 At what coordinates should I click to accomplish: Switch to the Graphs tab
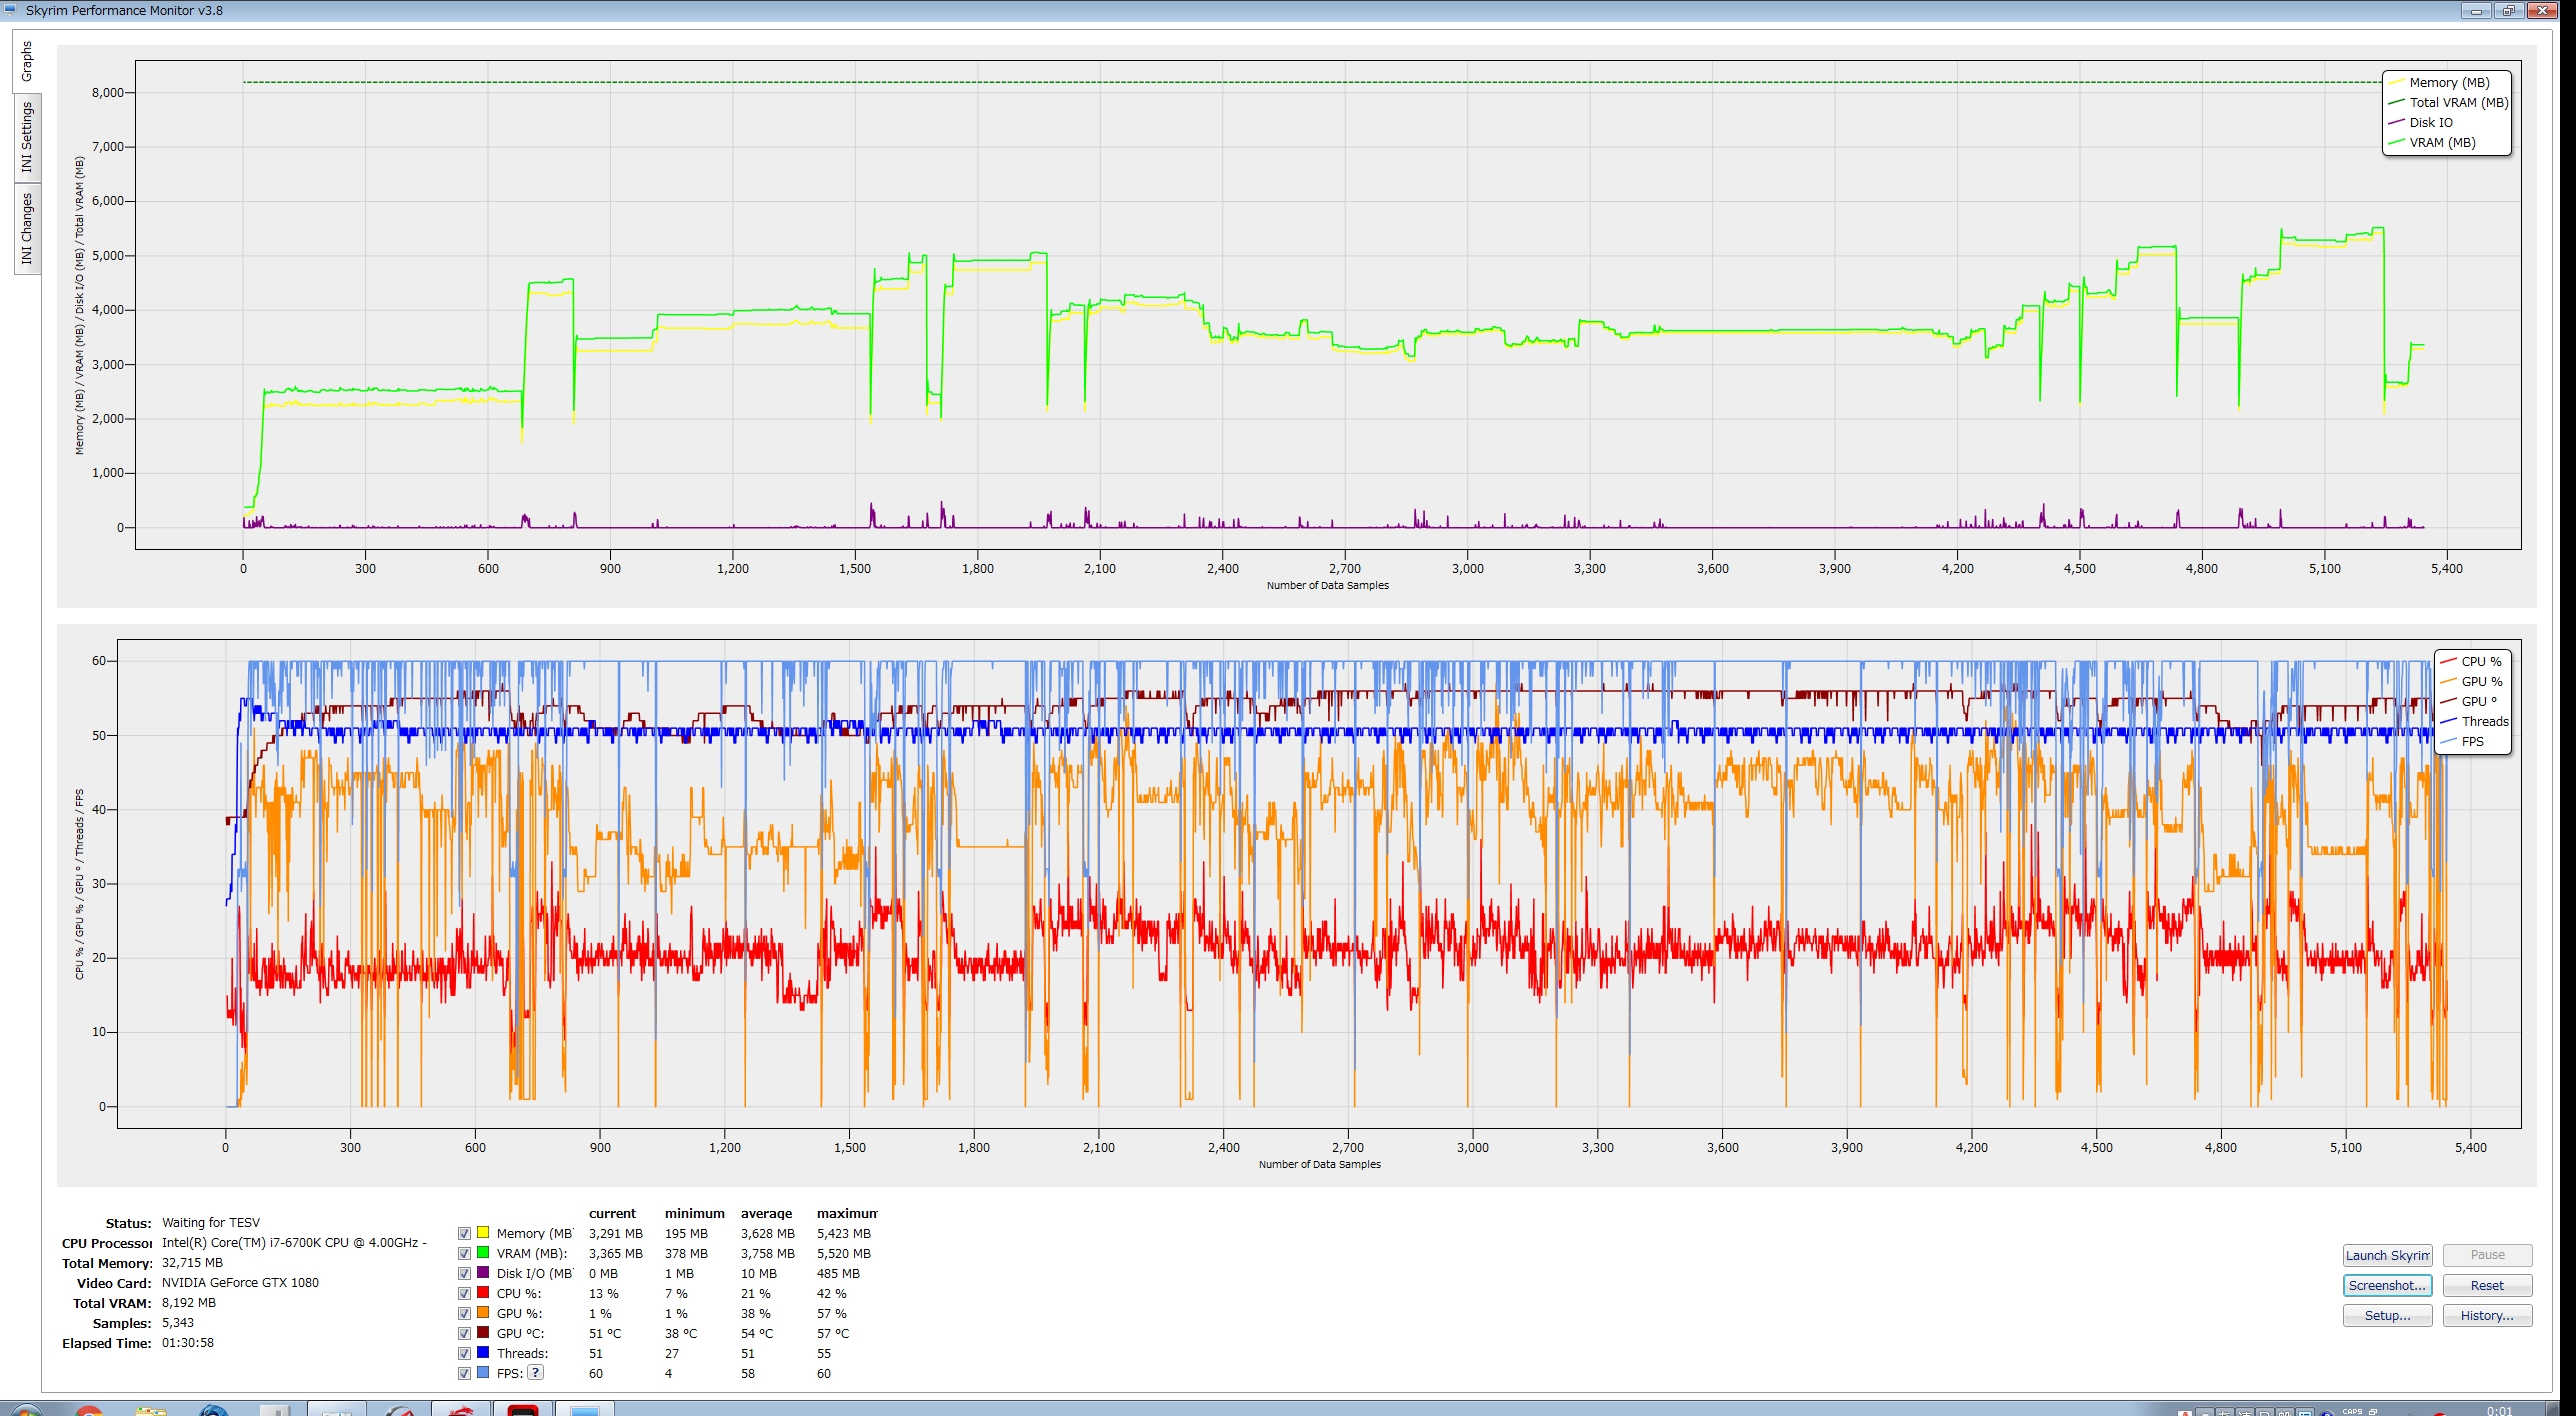(x=27, y=61)
